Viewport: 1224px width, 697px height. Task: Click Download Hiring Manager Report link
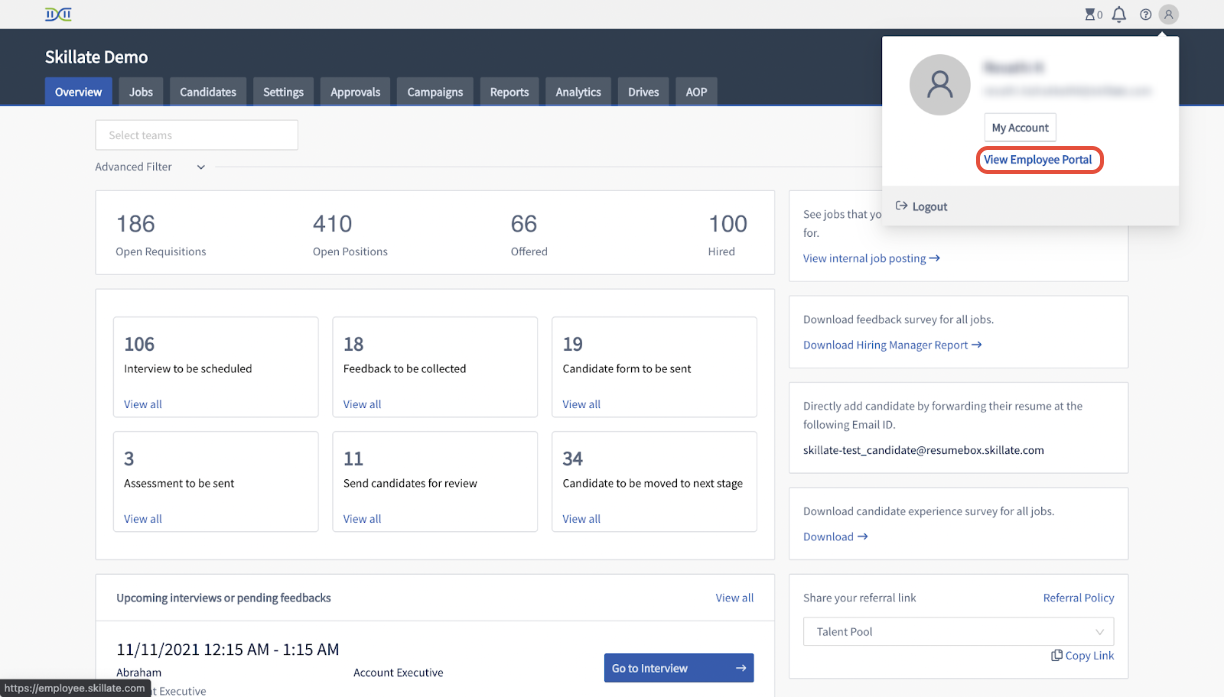(x=892, y=345)
